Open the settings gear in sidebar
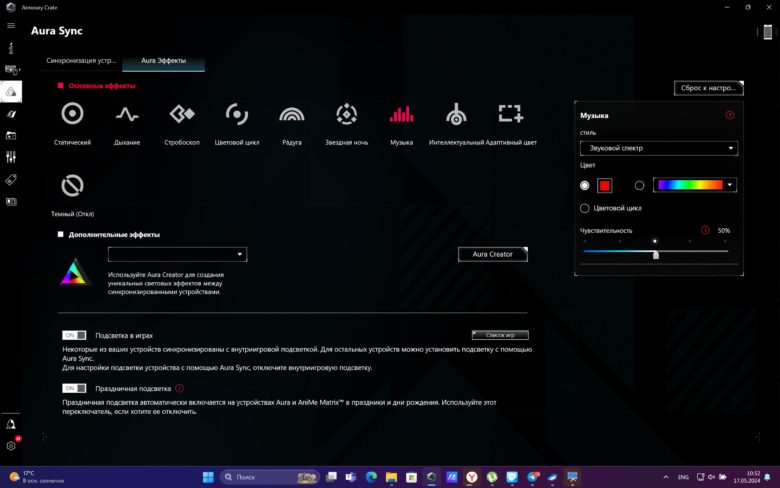780x488 pixels. (x=11, y=446)
